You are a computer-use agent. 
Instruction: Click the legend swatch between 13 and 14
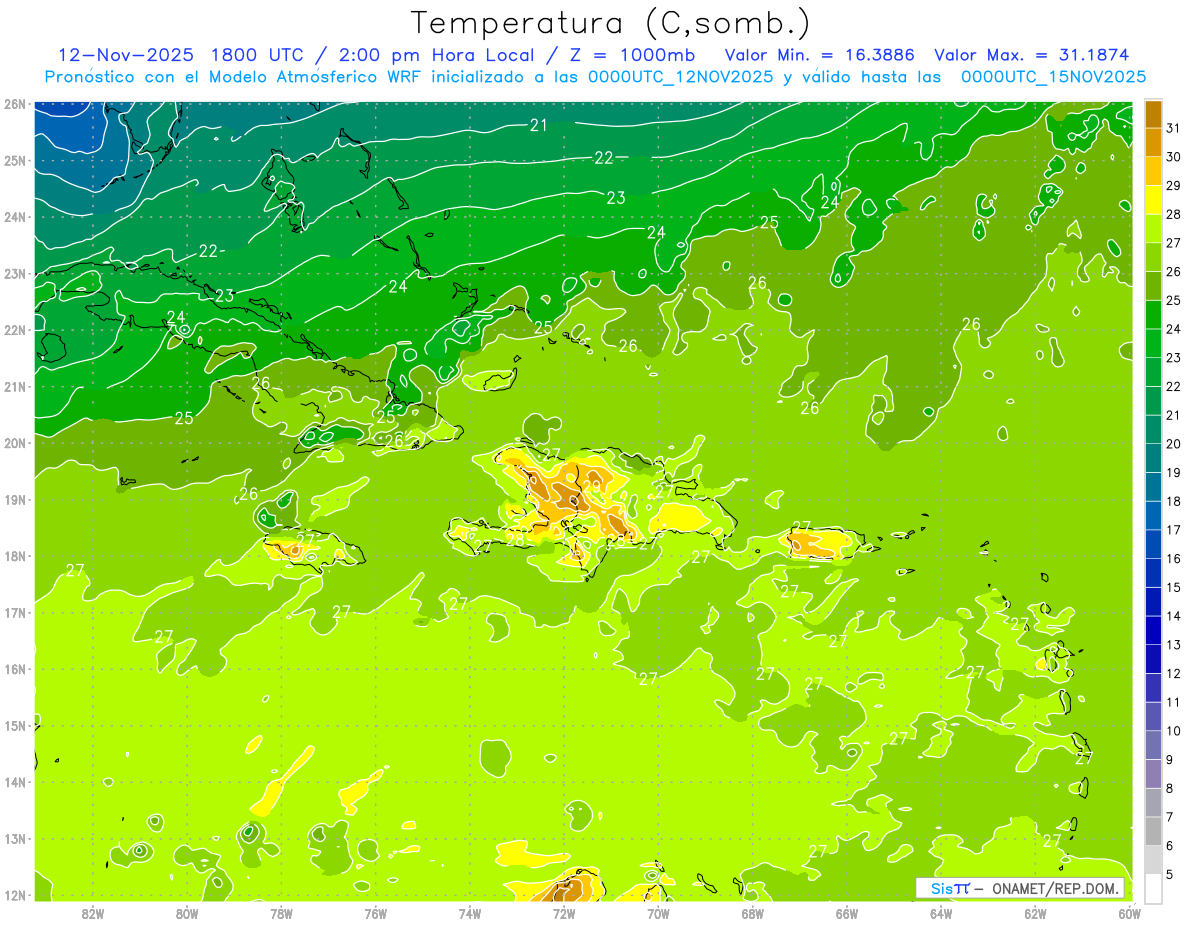(x=1153, y=630)
